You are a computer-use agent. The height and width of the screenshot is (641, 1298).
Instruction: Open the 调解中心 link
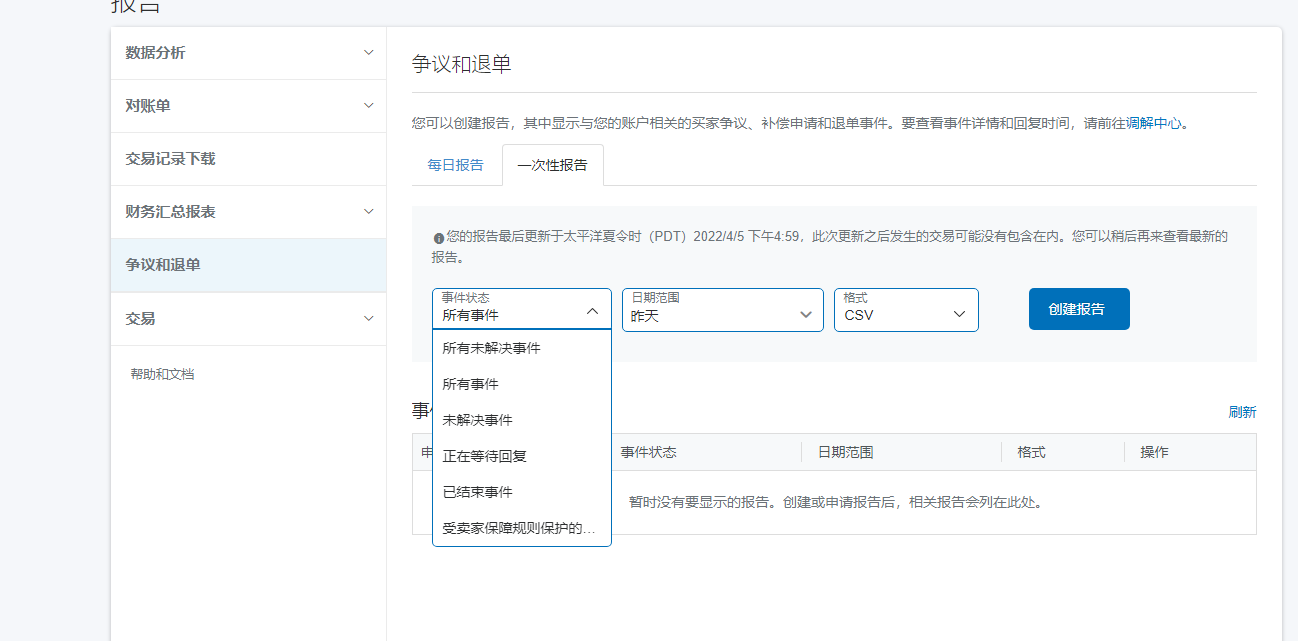point(1156,122)
